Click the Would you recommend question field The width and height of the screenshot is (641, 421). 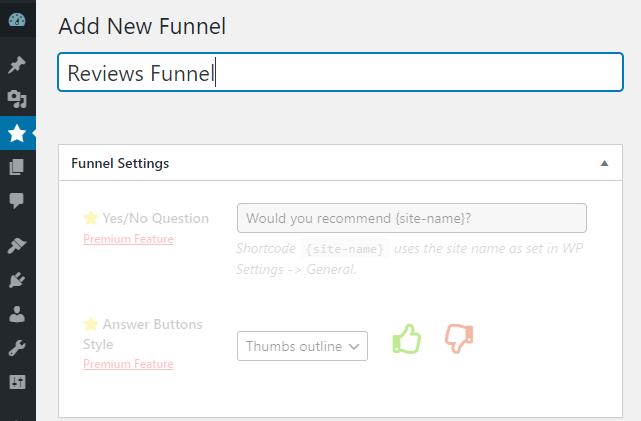(x=411, y=218)
